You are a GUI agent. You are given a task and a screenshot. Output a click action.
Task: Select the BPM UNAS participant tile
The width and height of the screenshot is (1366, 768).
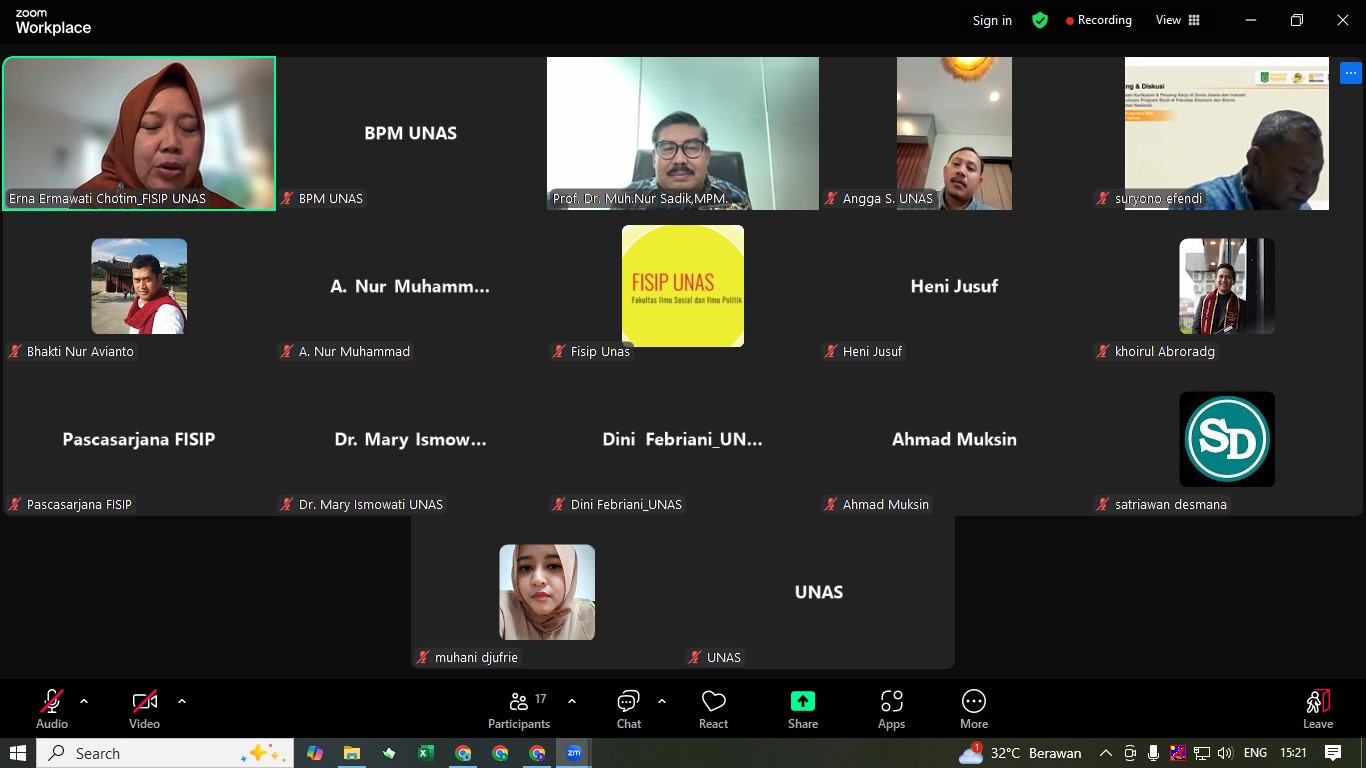click(411, 133)
